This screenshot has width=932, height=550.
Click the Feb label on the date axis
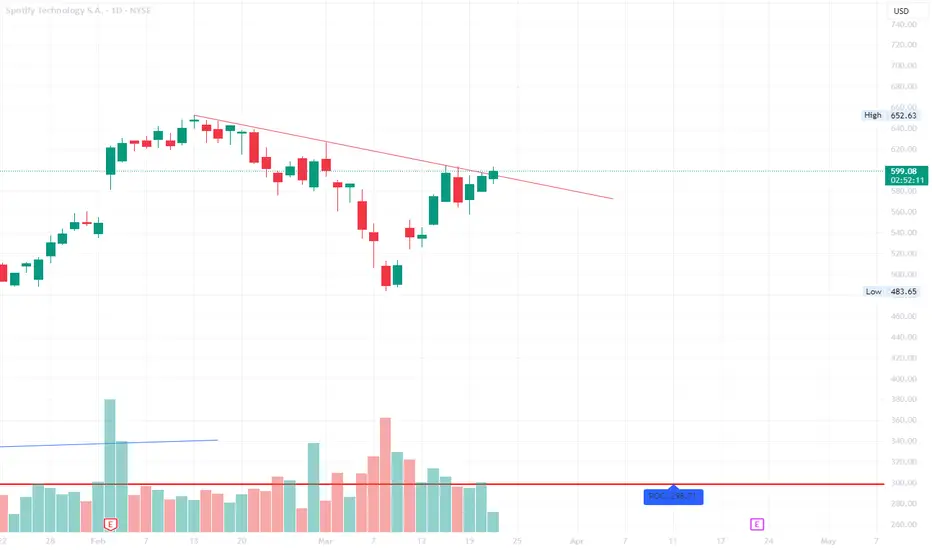[x=98, y=541]
